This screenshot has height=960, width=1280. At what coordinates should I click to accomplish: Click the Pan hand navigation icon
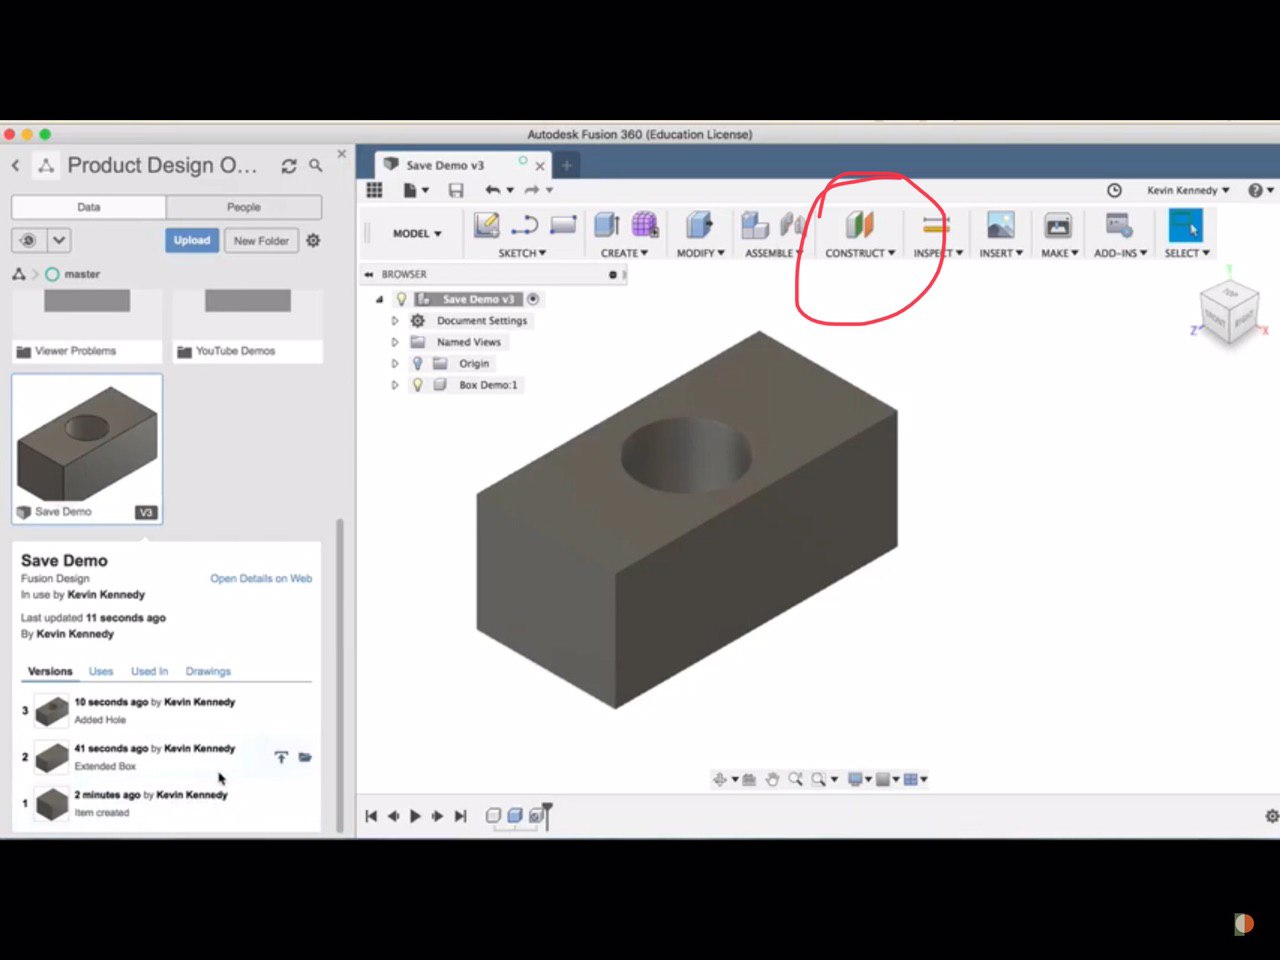pos(772,779)
